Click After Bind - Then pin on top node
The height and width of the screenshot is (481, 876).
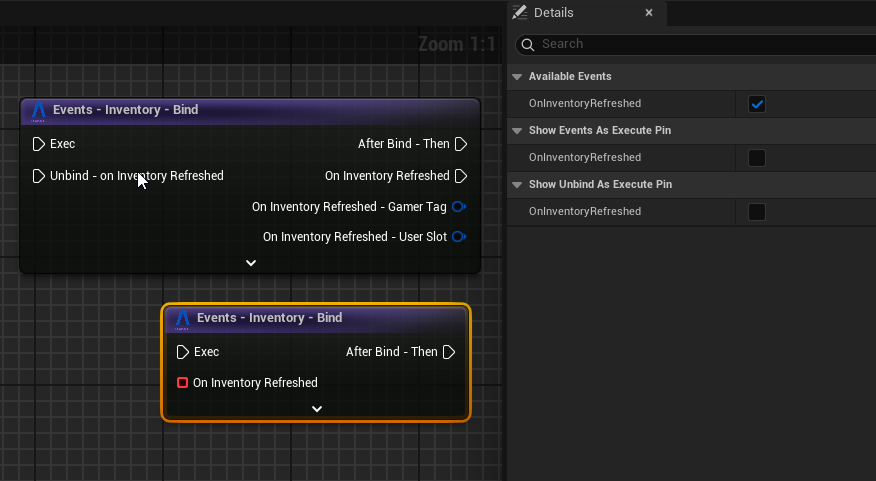coord(461,144)
